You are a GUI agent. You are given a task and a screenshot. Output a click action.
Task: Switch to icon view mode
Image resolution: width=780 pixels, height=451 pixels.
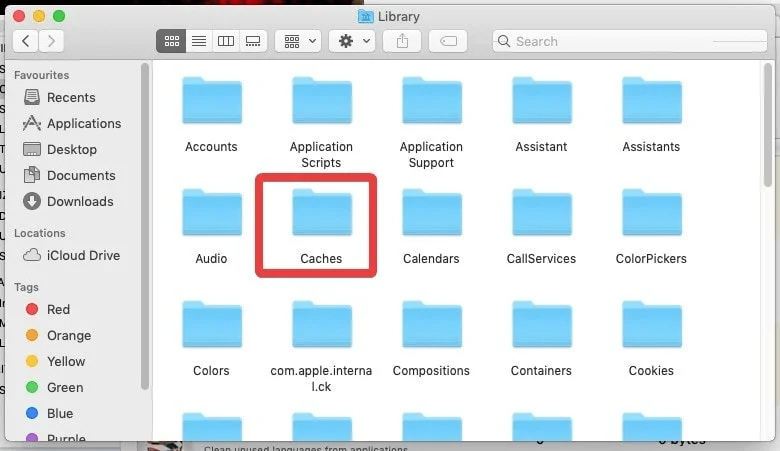coord(171,41)
